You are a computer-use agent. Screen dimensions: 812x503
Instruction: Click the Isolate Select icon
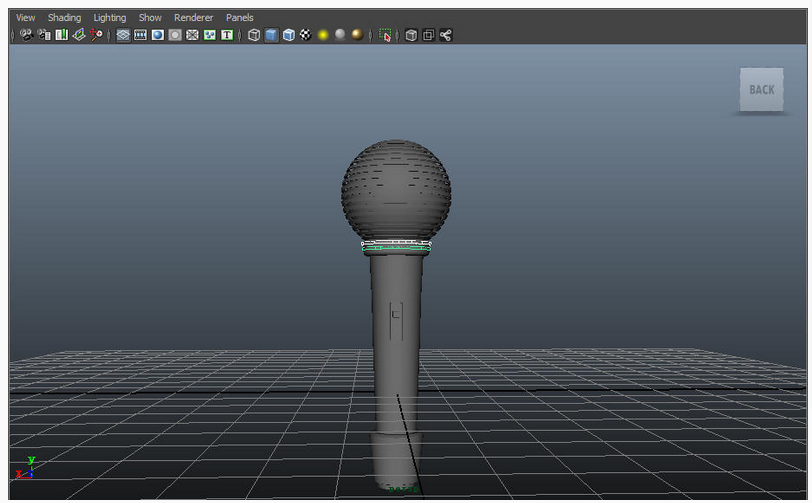click(385, 35)
